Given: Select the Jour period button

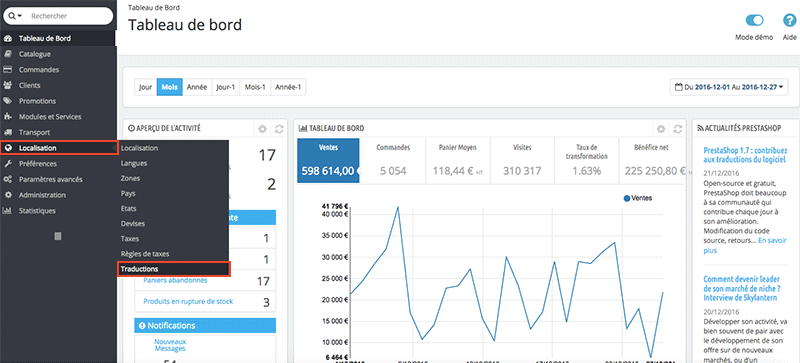Looking at the screenshot, I should [x=145, y=87].
